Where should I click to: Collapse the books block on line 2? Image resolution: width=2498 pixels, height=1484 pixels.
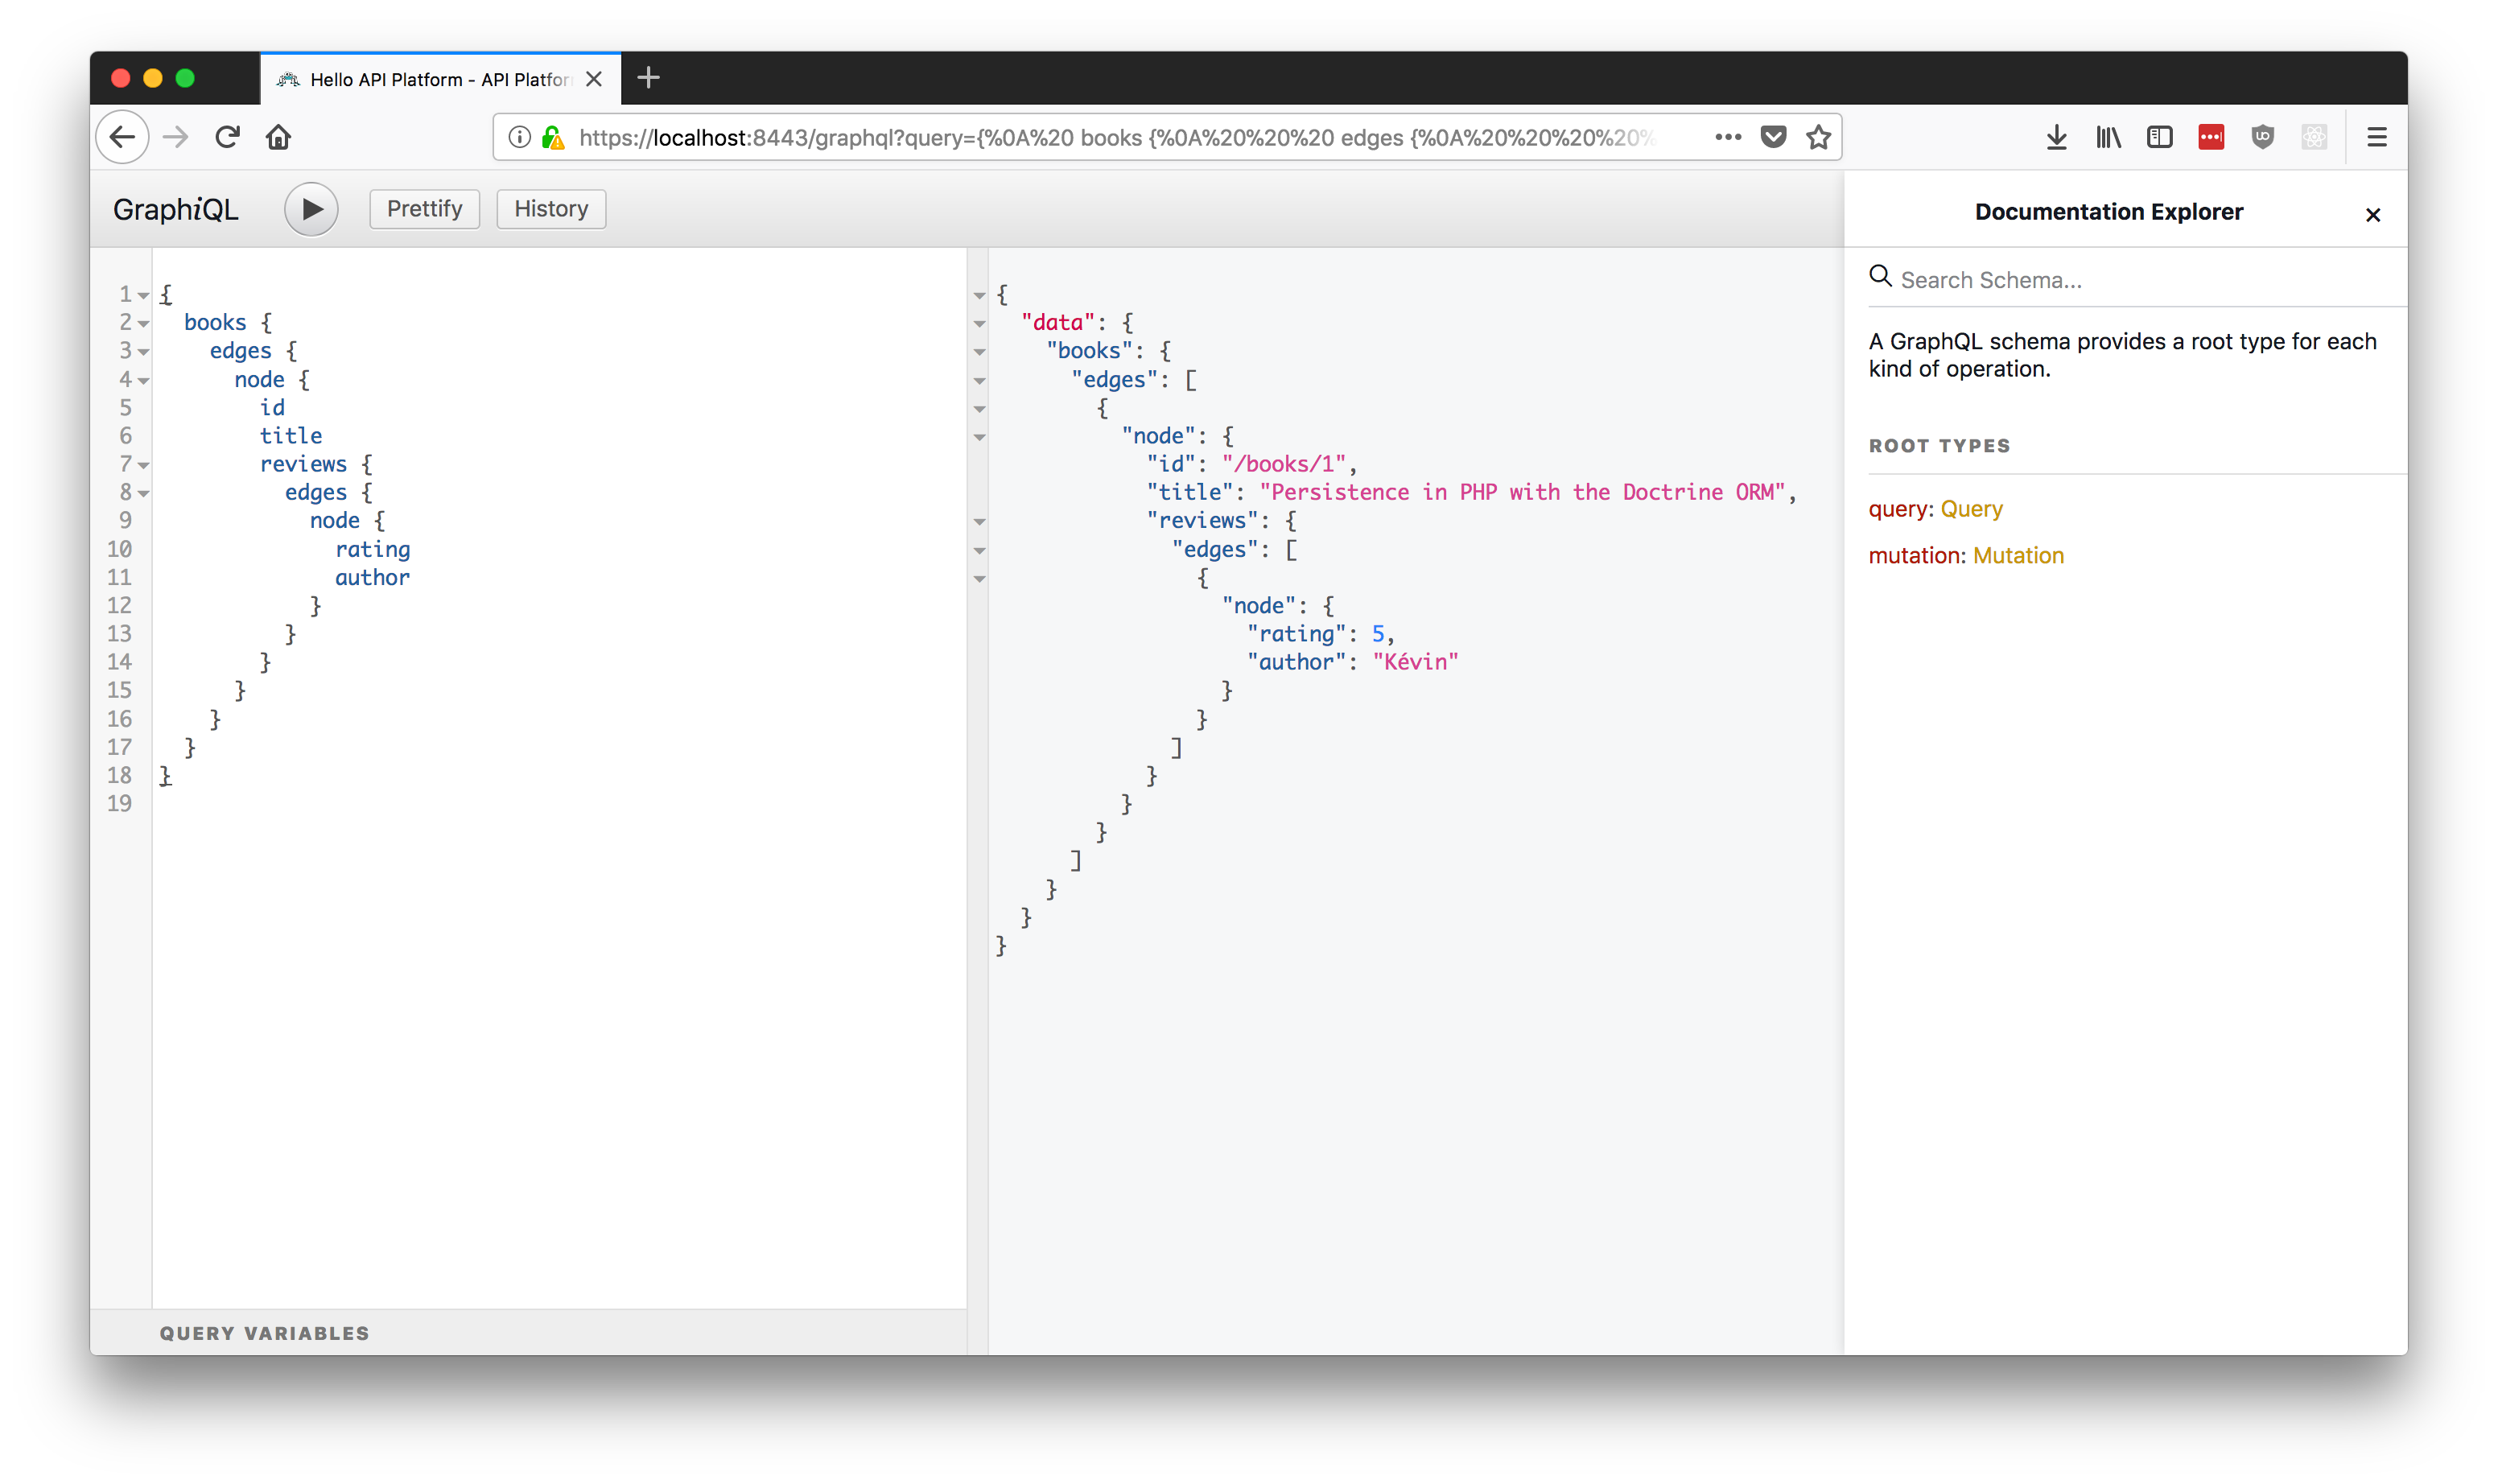click(x=143, y=323)
